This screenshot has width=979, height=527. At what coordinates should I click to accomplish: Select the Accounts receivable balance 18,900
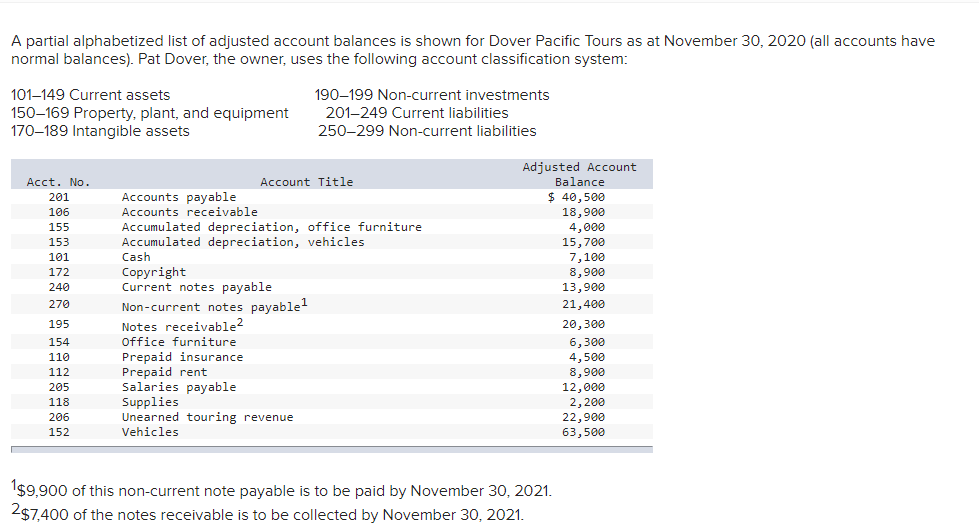tap(583, 212)
